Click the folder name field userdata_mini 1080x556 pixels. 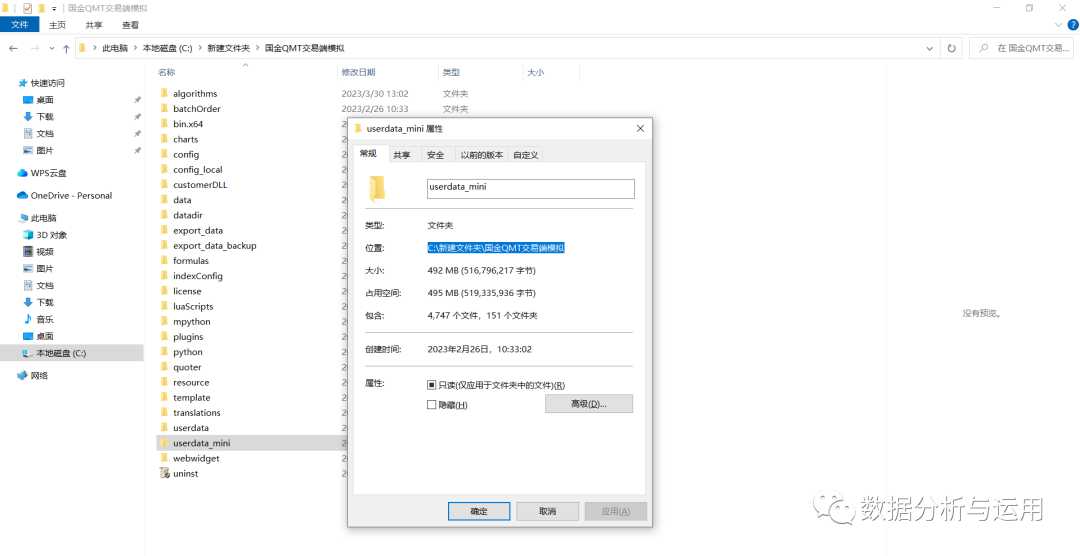click(530, 188)
